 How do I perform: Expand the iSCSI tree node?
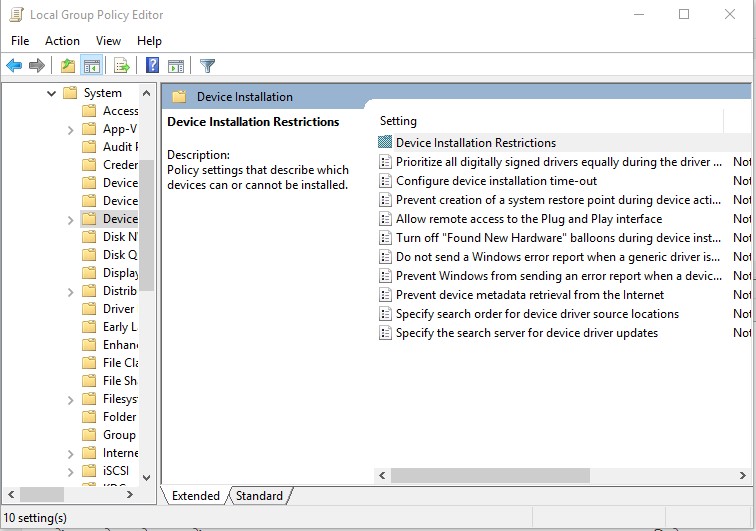[x=70, y=472]
